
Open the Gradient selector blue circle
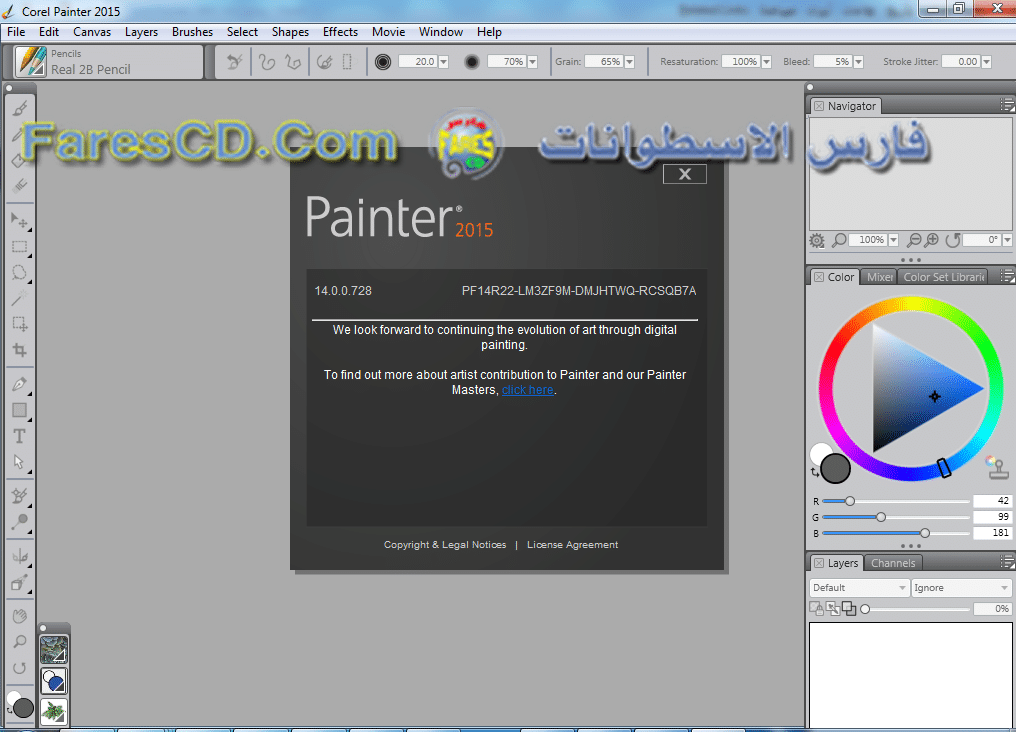(x=54, y=681)
